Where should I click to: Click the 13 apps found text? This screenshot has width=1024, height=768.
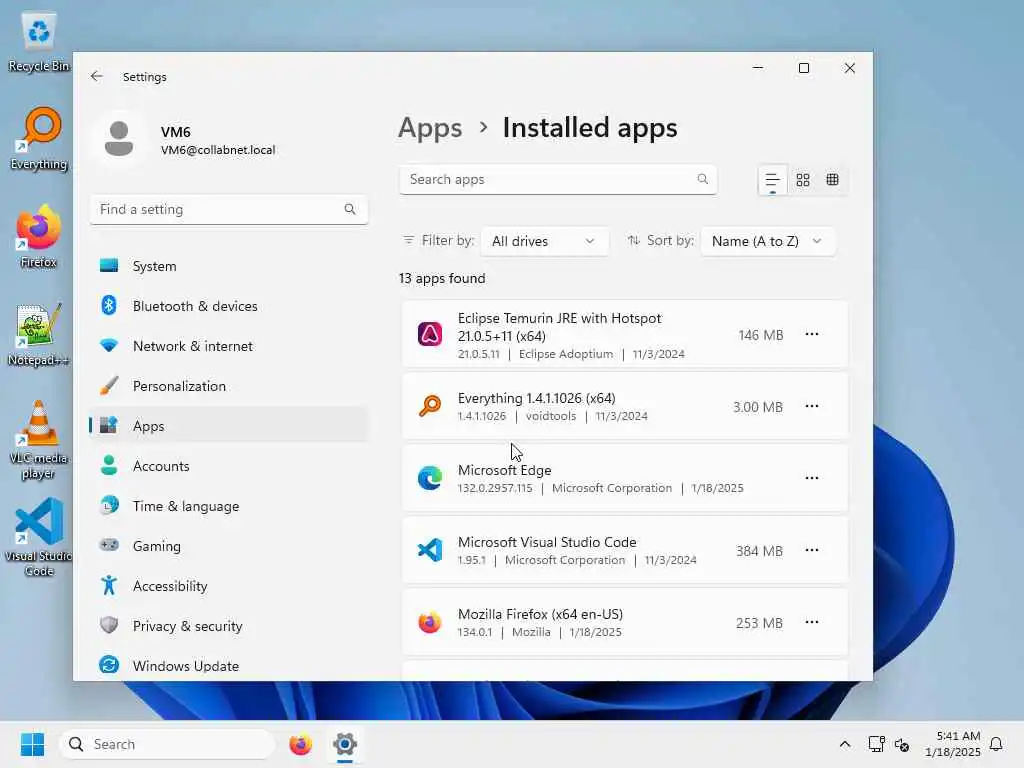442,278
